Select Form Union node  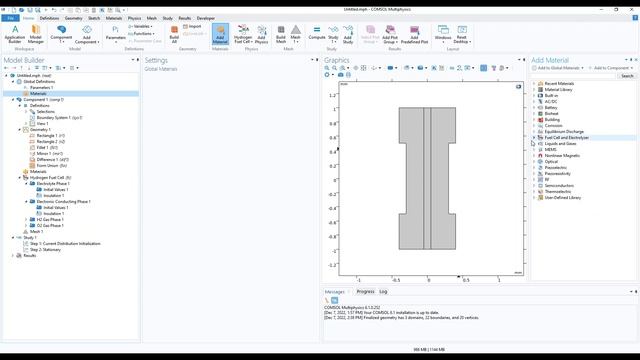click(x=51, y=165)
